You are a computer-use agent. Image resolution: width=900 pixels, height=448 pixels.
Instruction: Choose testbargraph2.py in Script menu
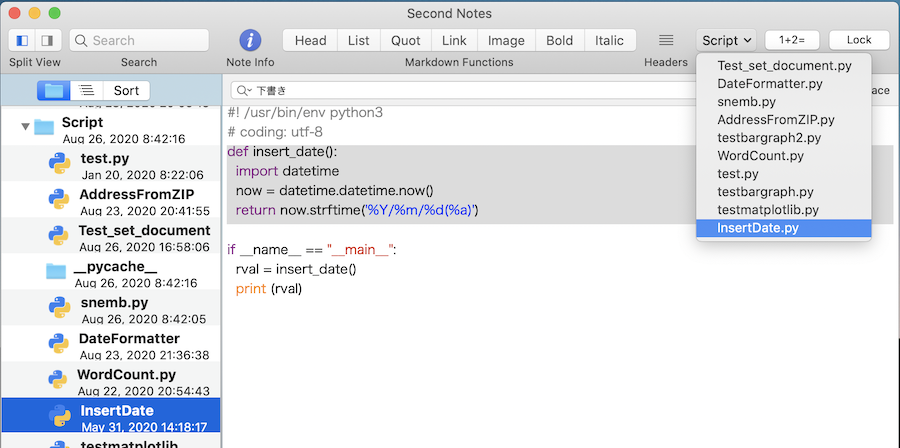coord(784,138)
